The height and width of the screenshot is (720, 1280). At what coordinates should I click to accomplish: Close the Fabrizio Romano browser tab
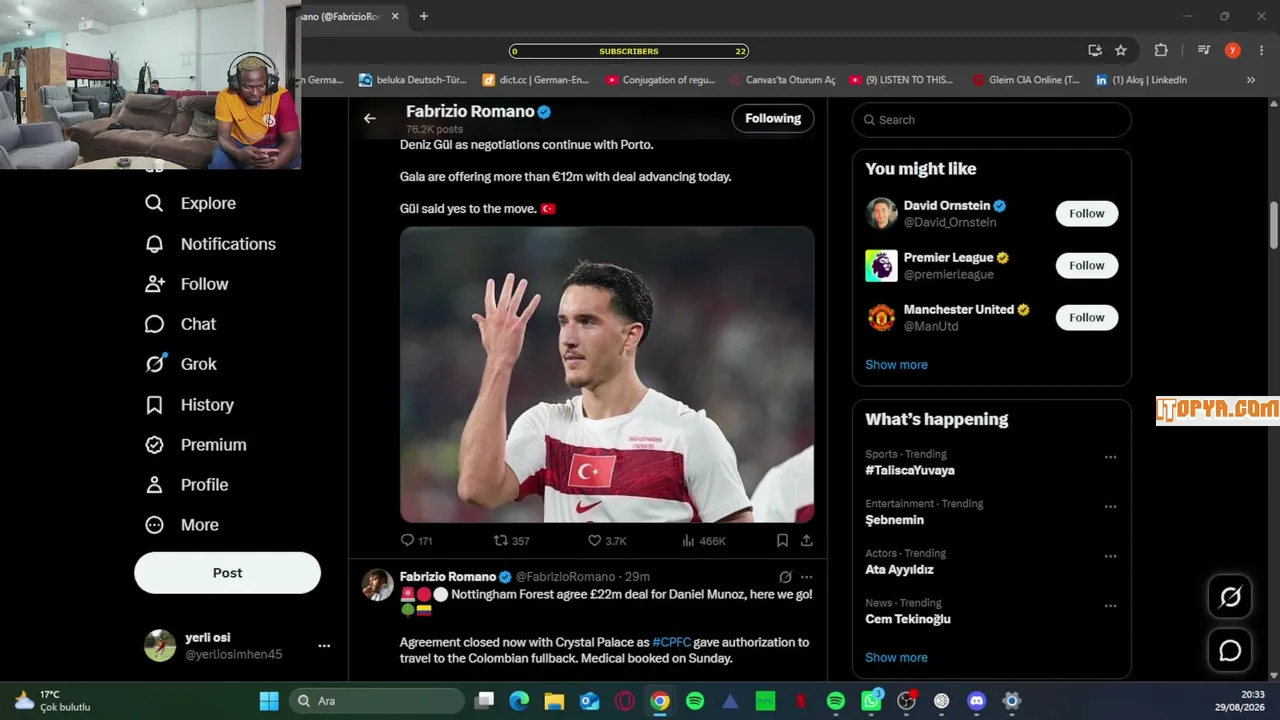tap(395, 16)
